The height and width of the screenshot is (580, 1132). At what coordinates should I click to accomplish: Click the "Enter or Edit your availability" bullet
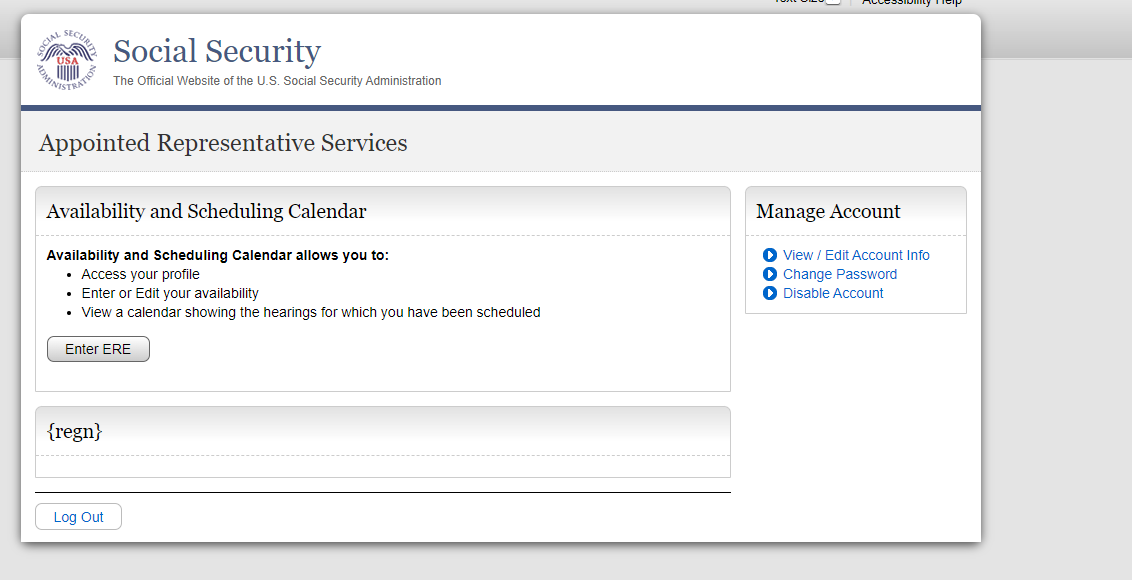pyautogui.click(x=170, y=293)
